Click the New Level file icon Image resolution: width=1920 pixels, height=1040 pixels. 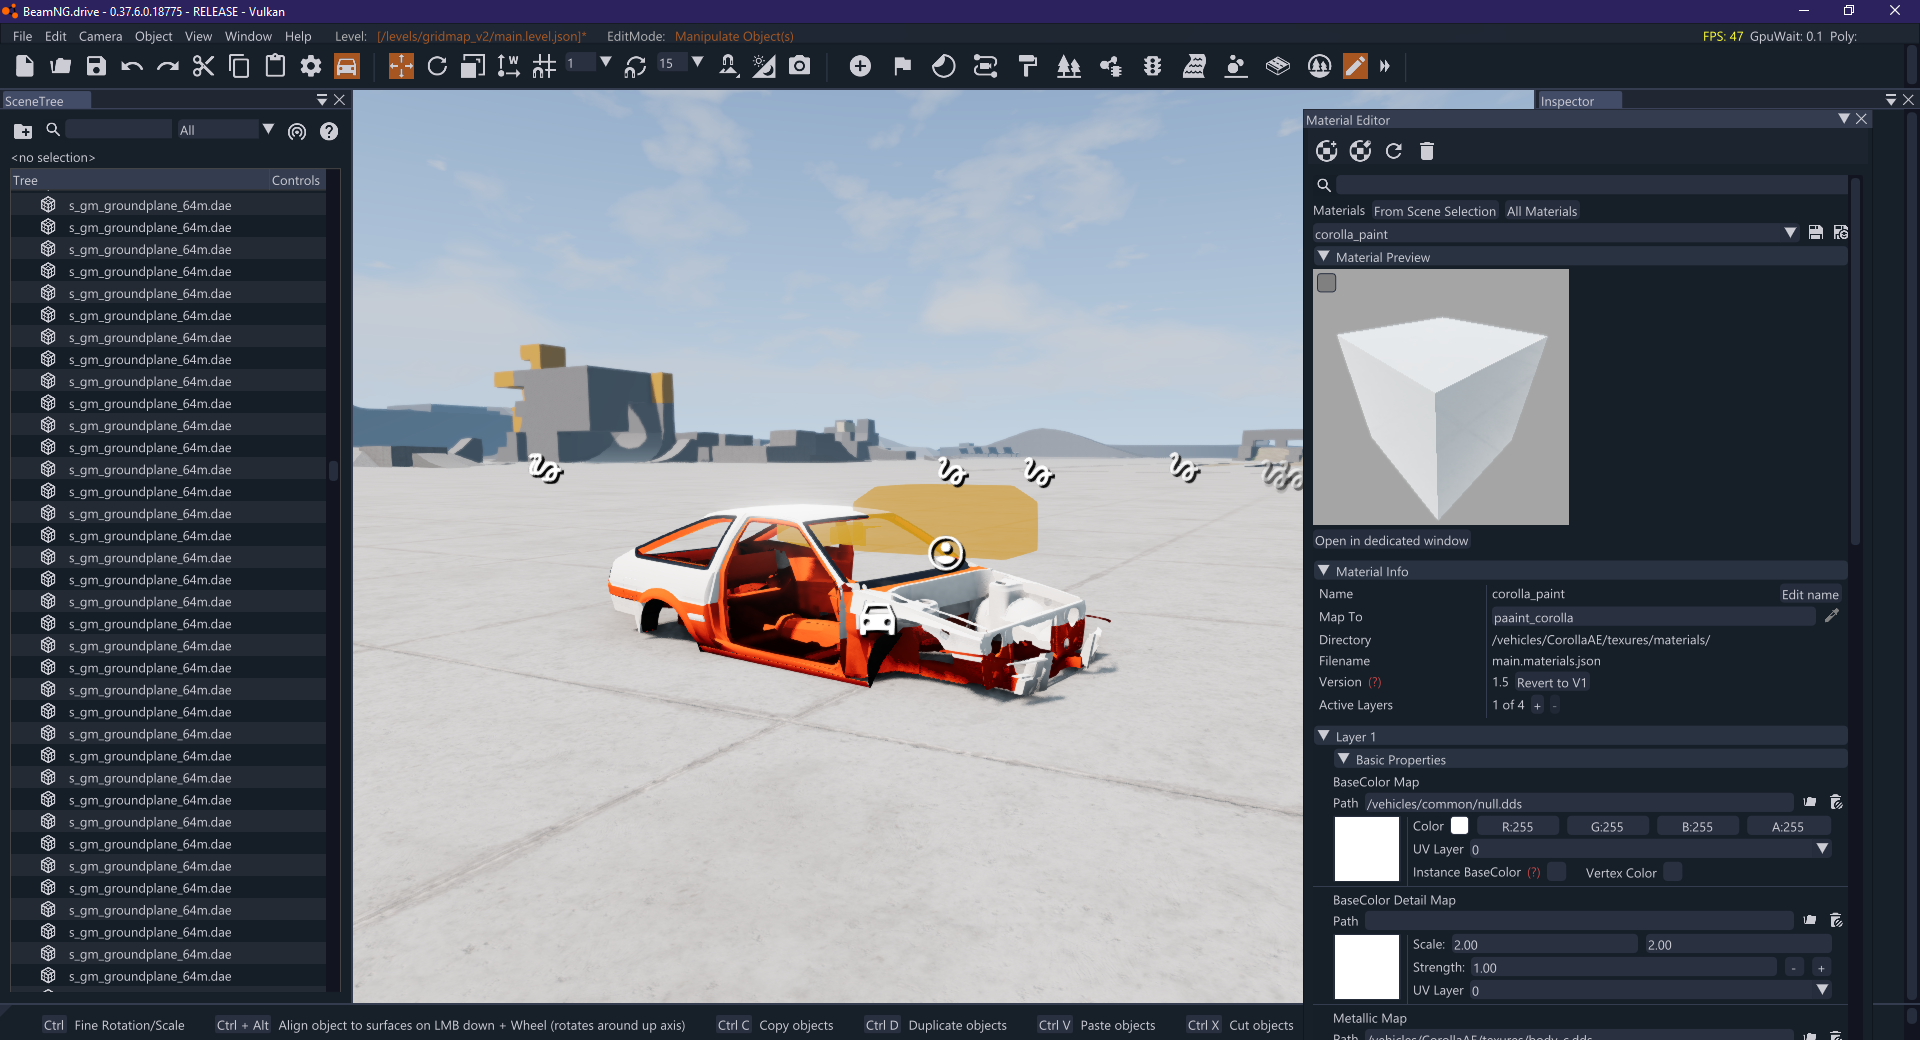tap(25, 66)
